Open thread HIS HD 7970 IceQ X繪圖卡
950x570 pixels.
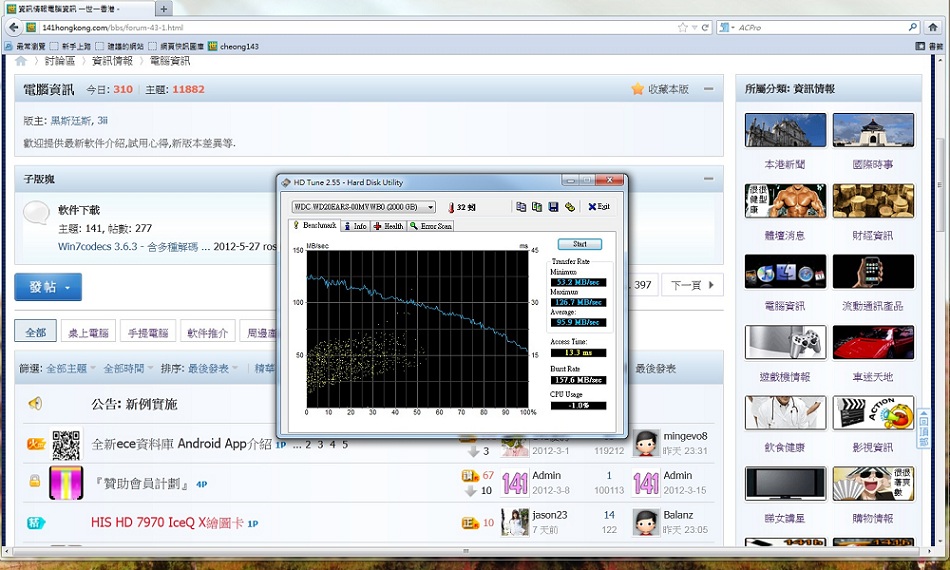[x=167, y=522]
